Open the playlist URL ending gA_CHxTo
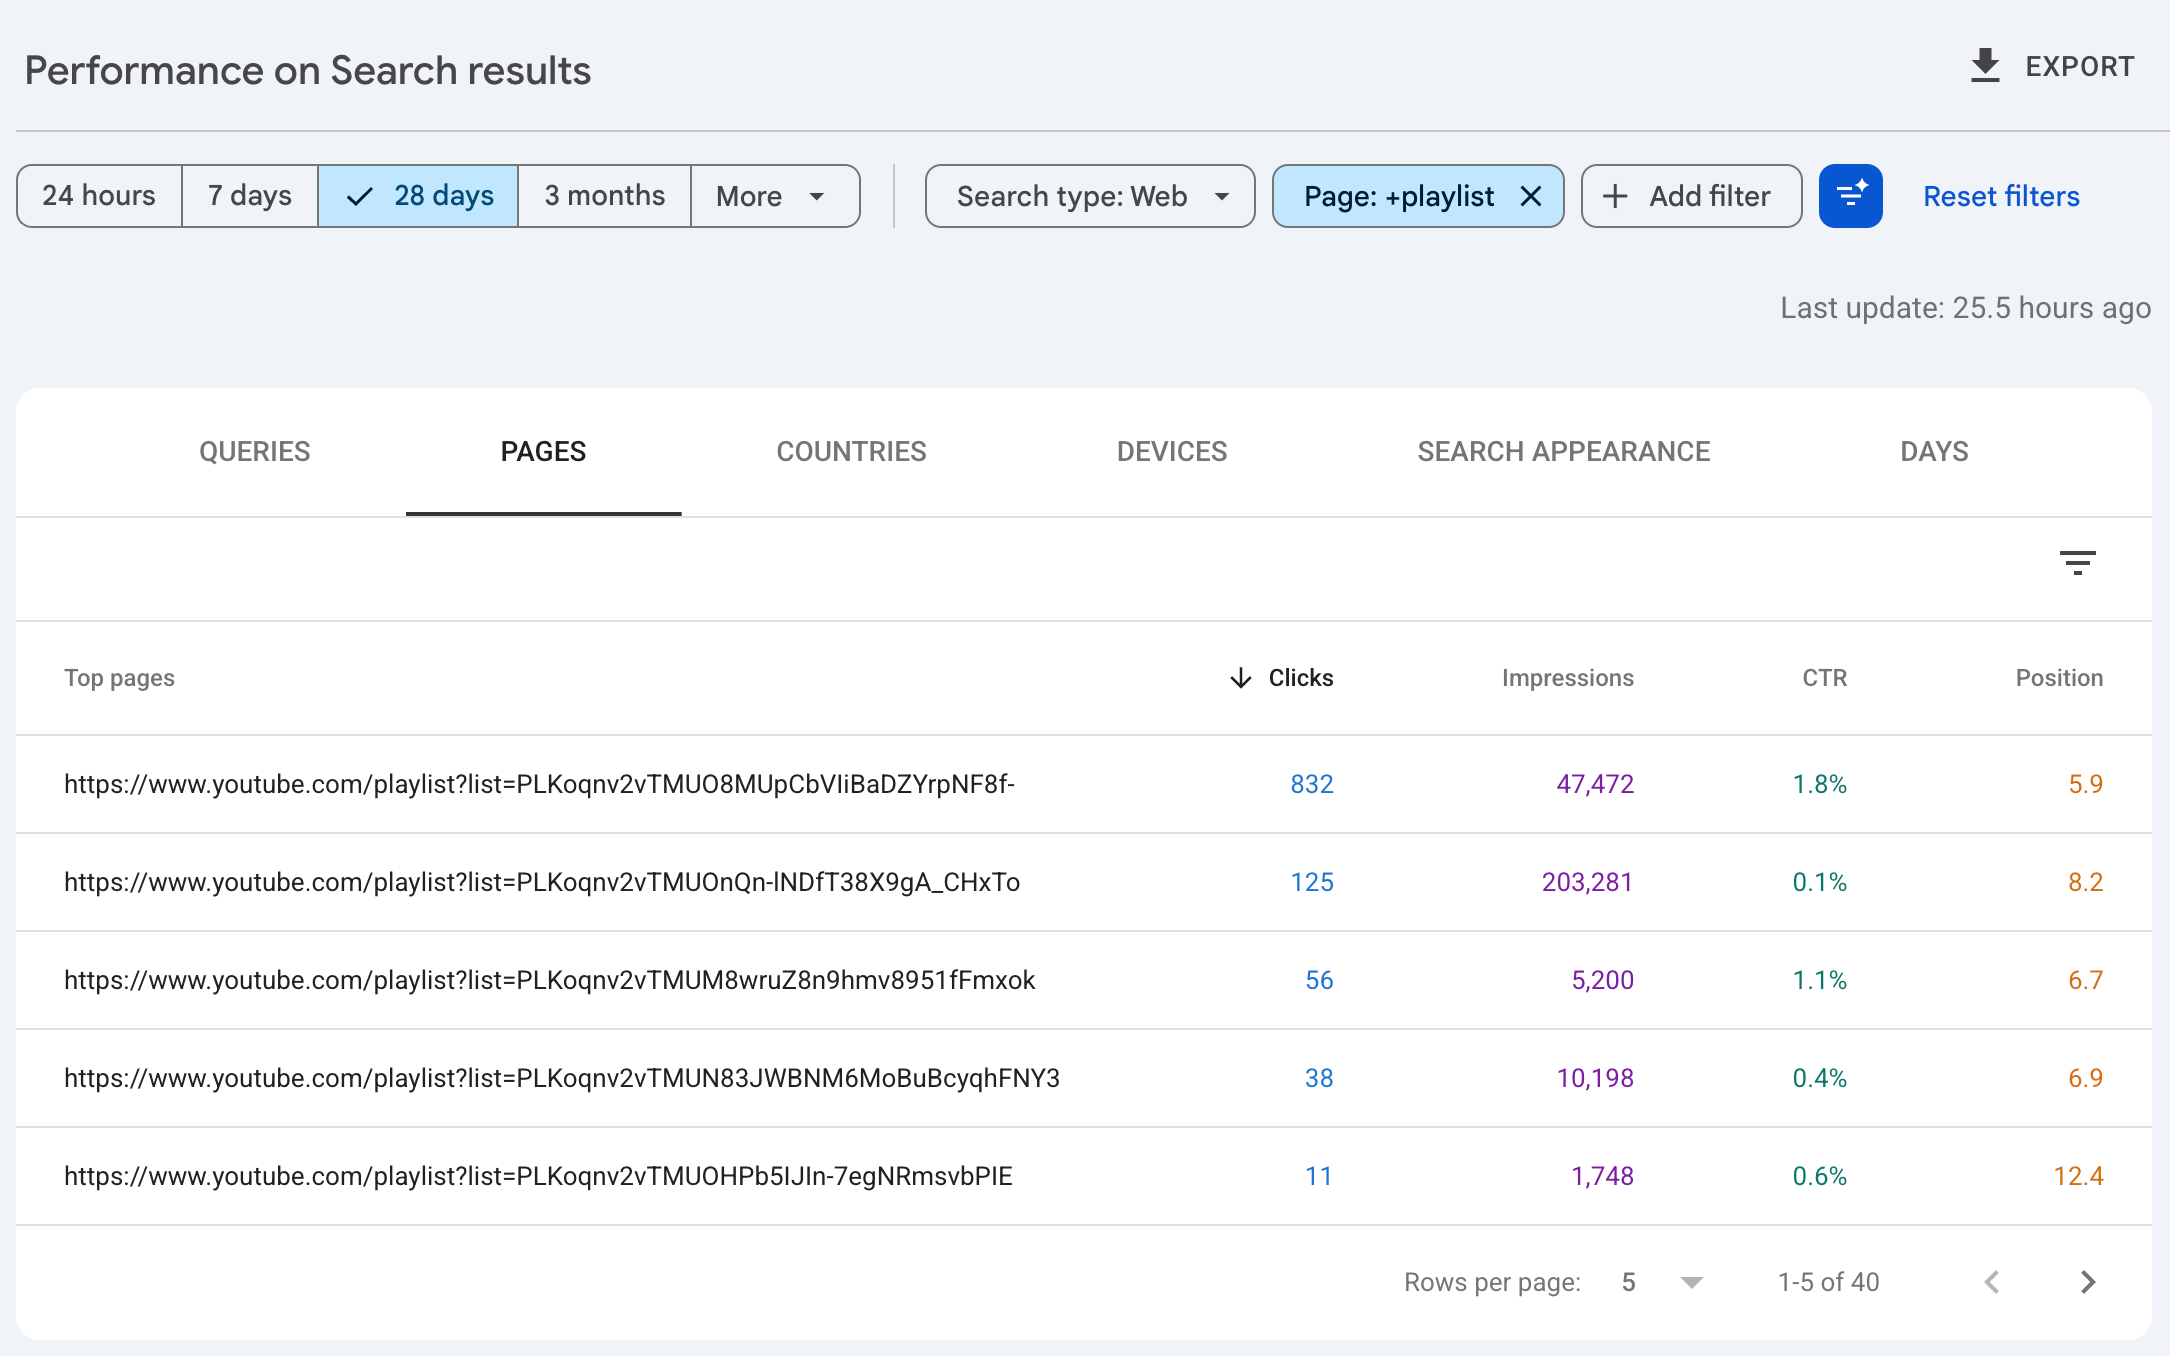Viewport: 2170px width, 1356px height. (542, 882)
